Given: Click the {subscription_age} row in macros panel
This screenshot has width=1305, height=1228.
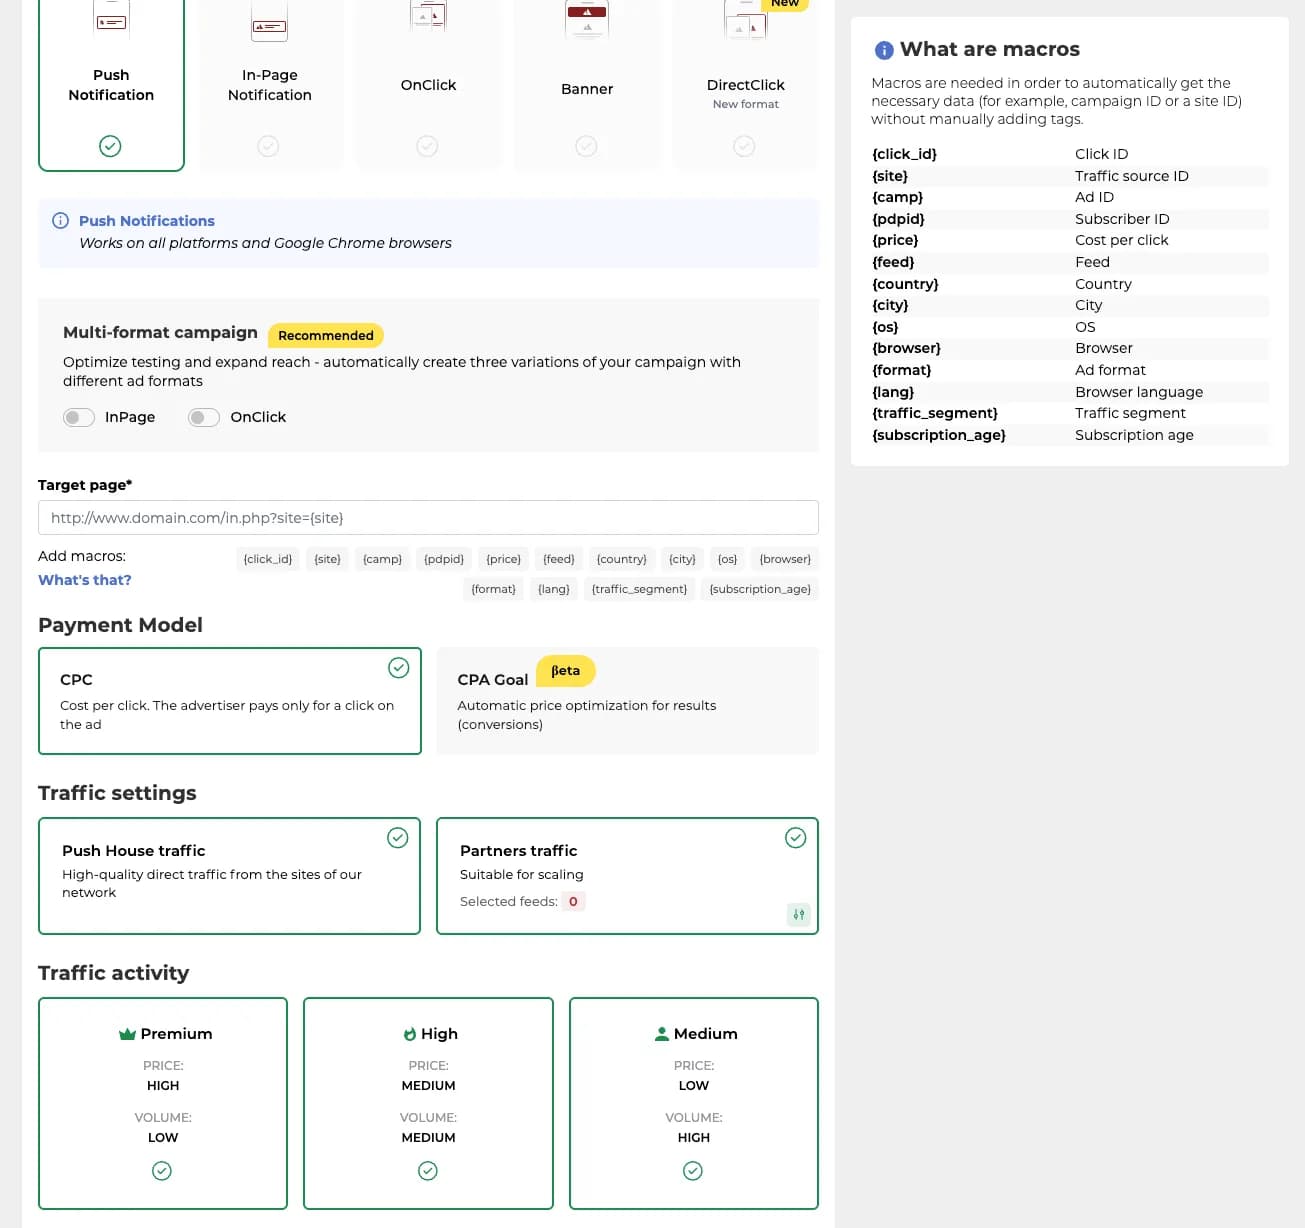Looking at the screenshot, I should [1069, 435].
